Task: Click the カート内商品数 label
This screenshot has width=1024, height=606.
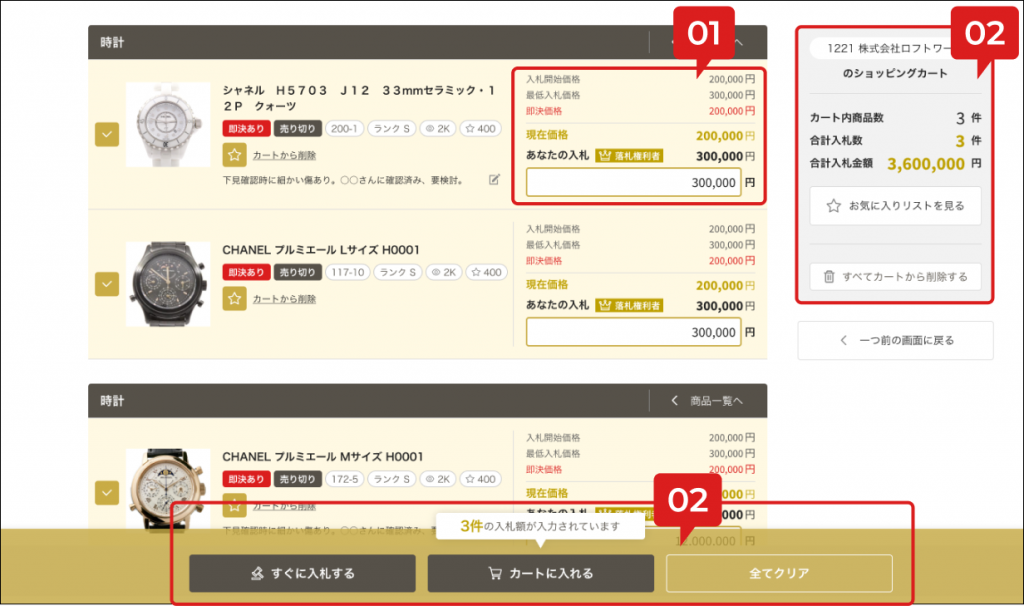Action: (846, 118)
